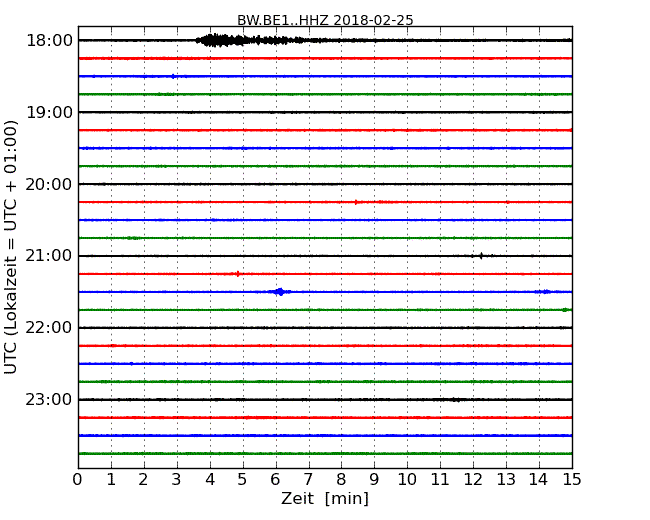Click the plot title BW.BE1..HHZ 2018-02-25
This screenshot has width=650, height=520.
click(325, 20)
